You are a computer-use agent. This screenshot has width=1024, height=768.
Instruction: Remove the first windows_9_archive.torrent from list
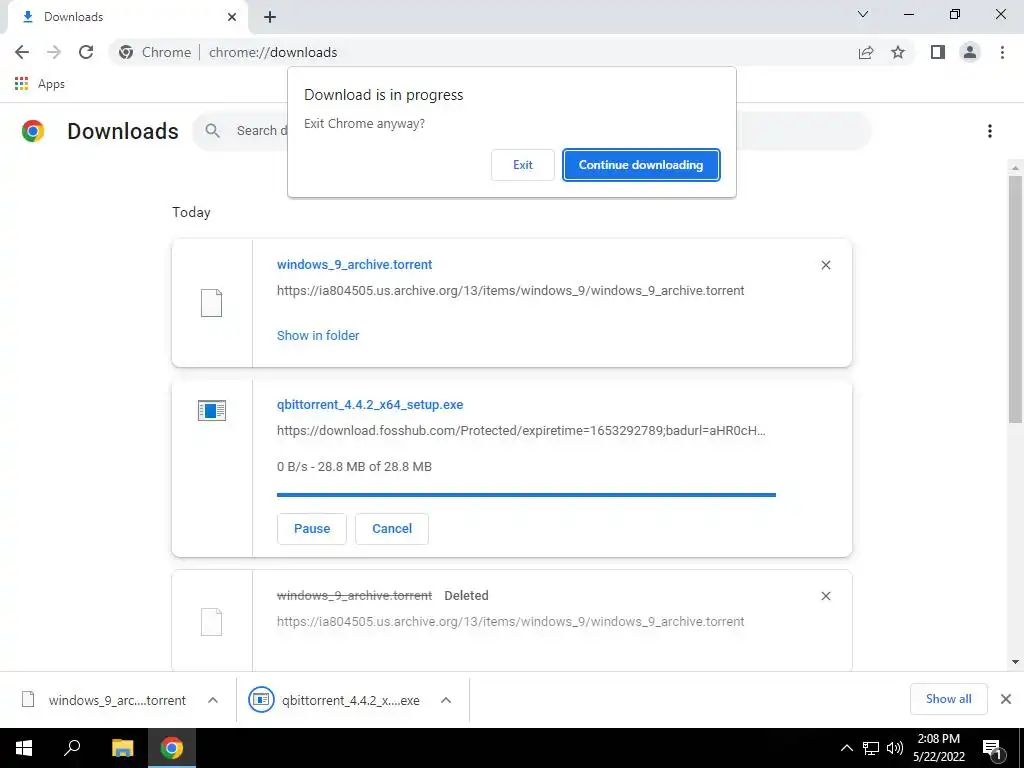tap(826, 265)
